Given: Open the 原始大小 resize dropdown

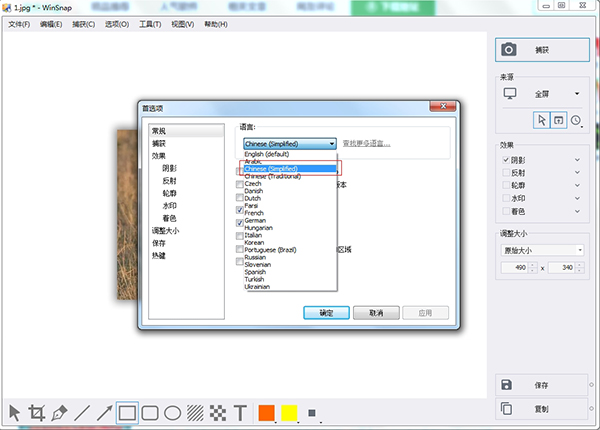Looking at the screenshot, I should (x=542, y=251).
